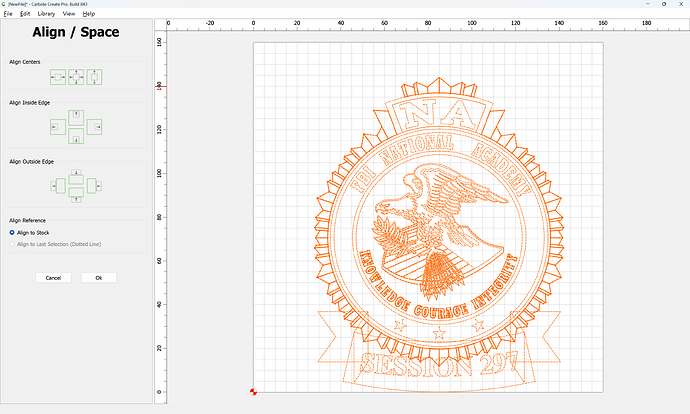Confirm alignment with Ok button
The image size is (690, 414).
[x=99, y=278]
